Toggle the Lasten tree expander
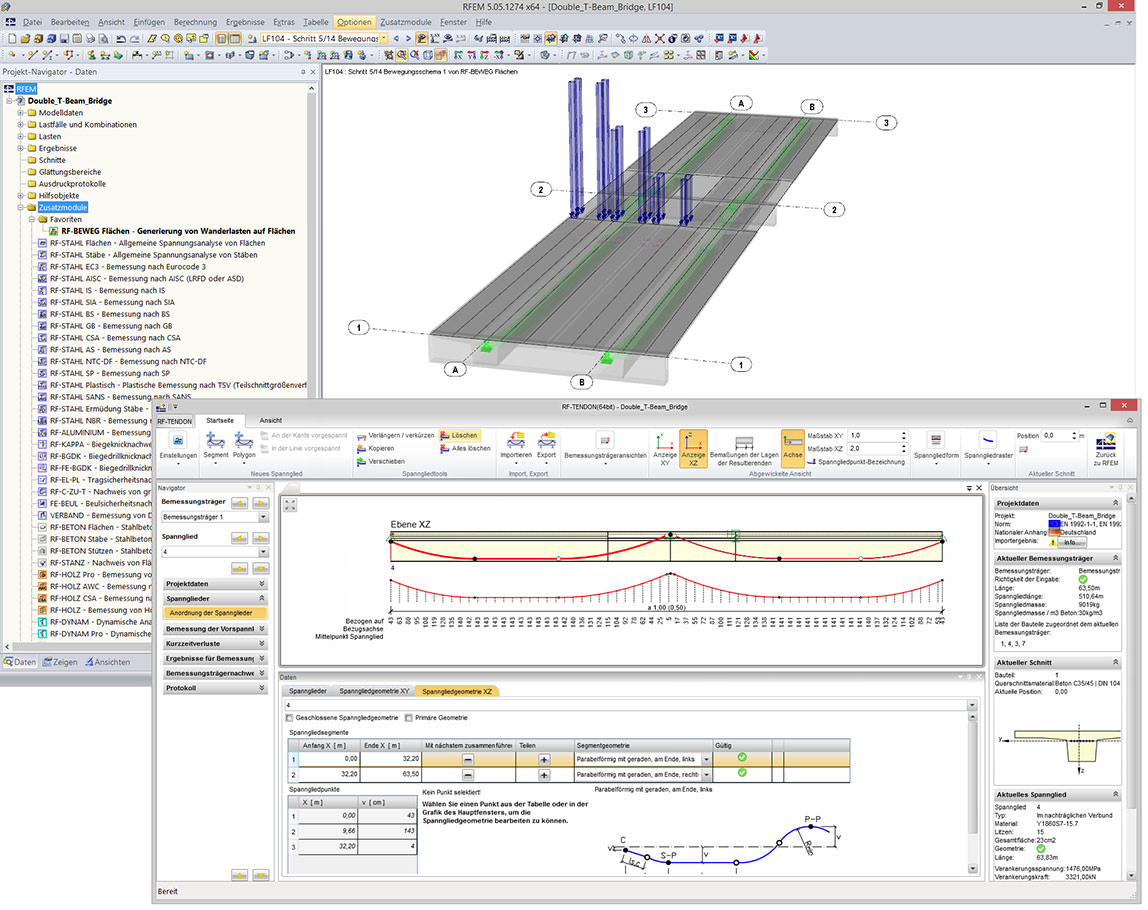The width and height of the screenshot is (1148, 910). 20,136
